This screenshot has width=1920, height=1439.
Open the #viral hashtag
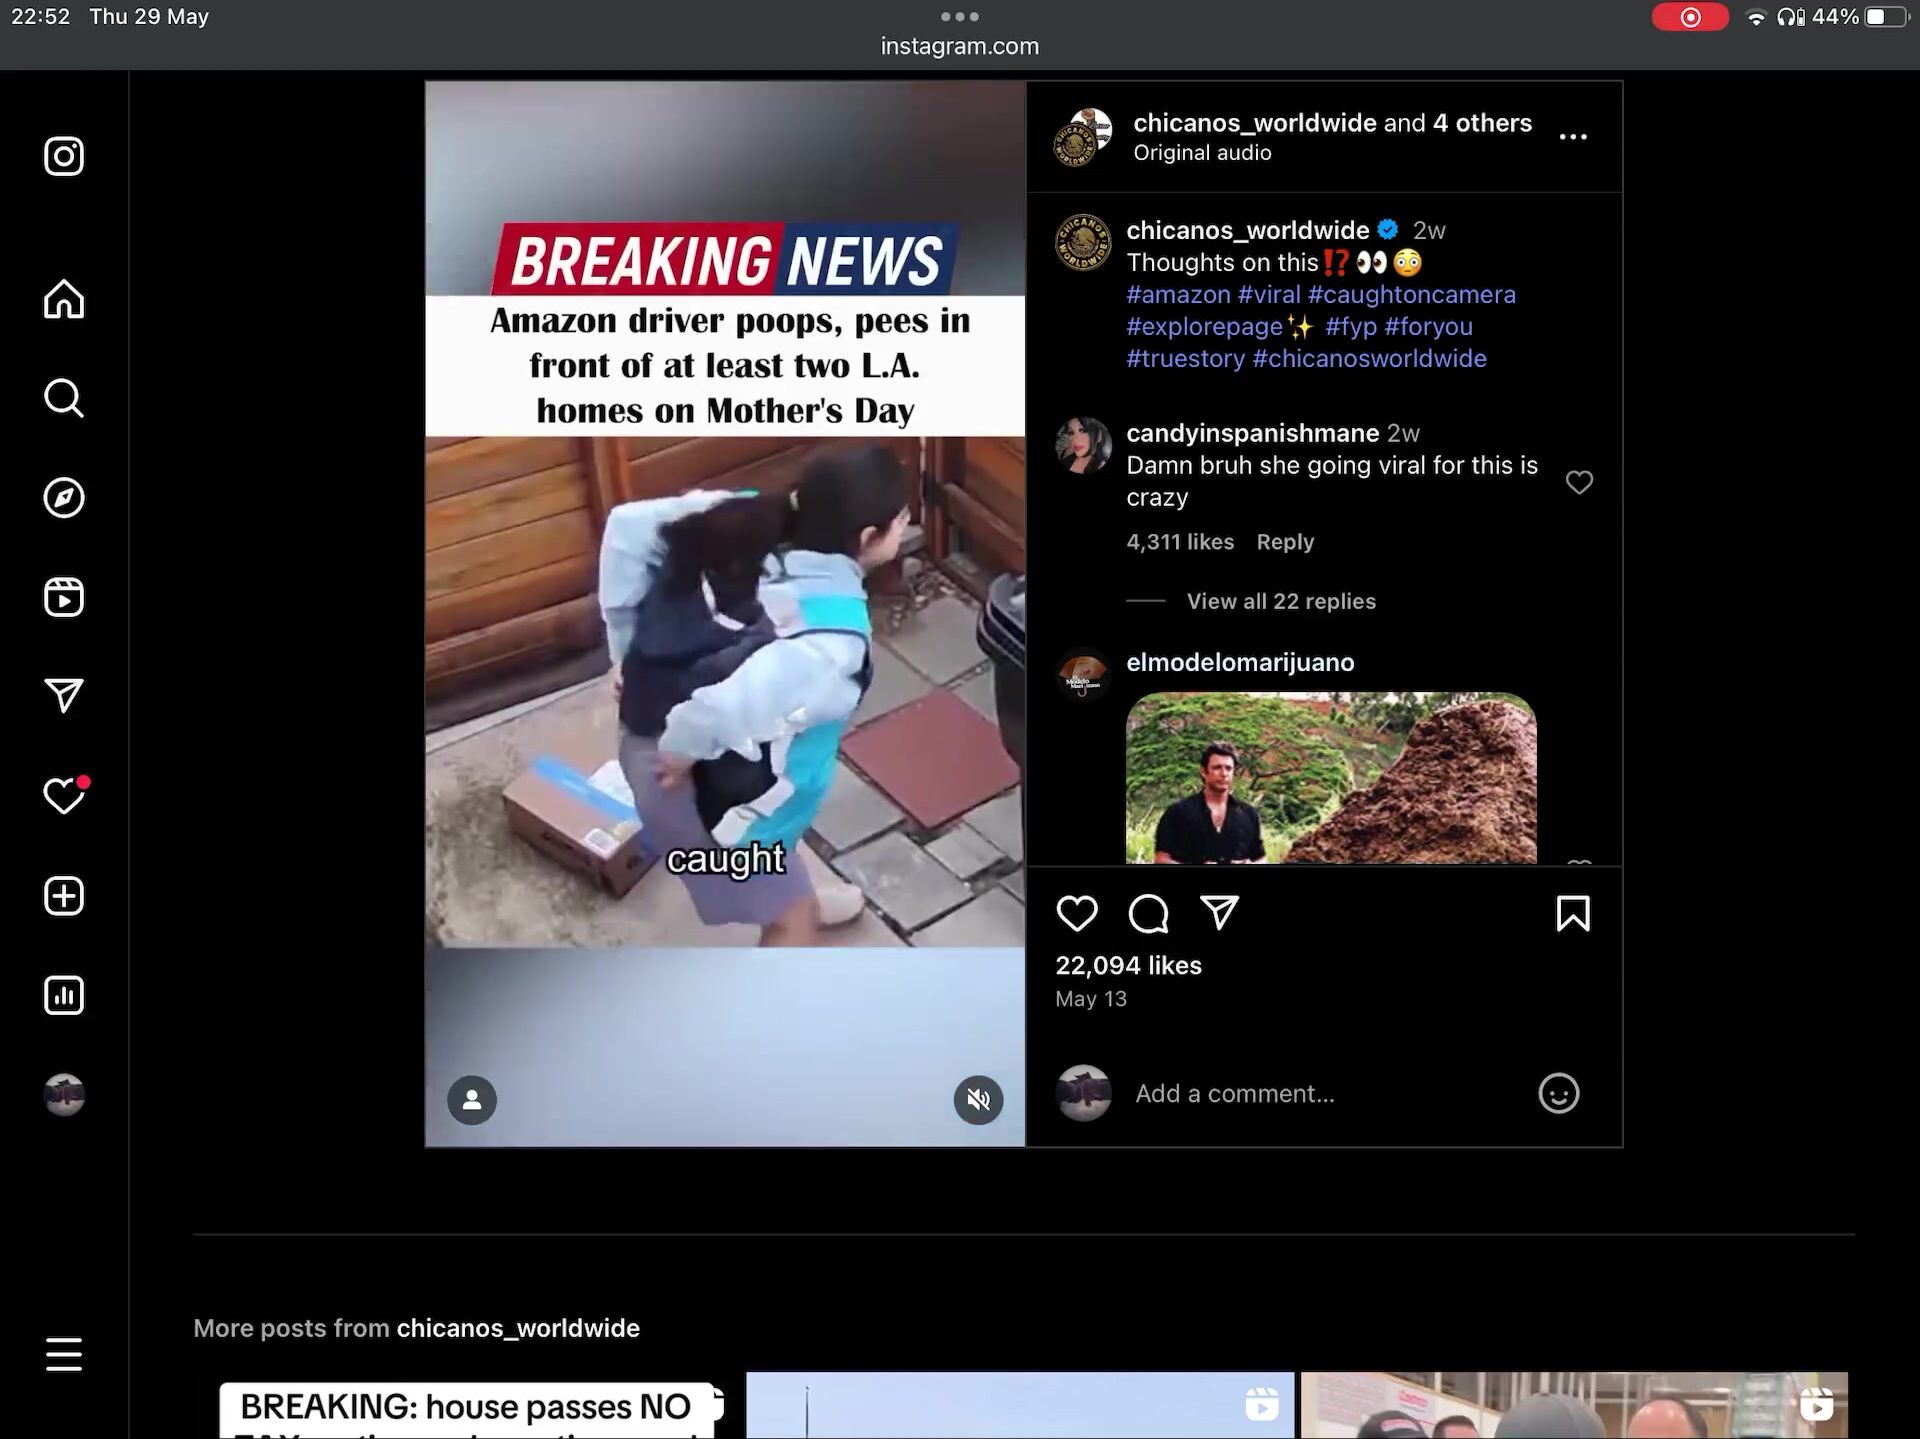(1269, 295)
